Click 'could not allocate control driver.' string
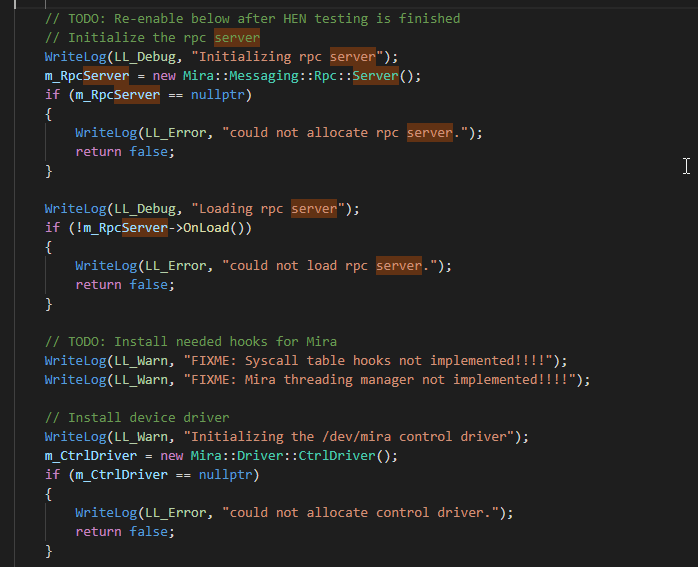Image resolution: width=698 pixels, height=567 pixels. (x=361, y=513)
